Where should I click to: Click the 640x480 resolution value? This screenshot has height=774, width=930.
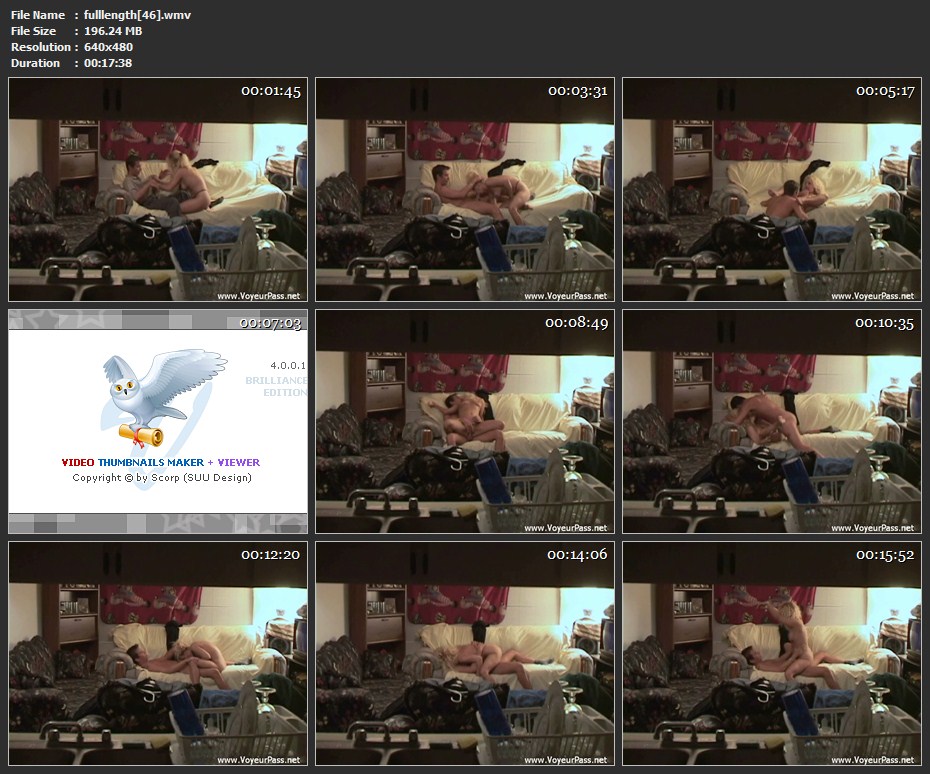coord(108,47)
